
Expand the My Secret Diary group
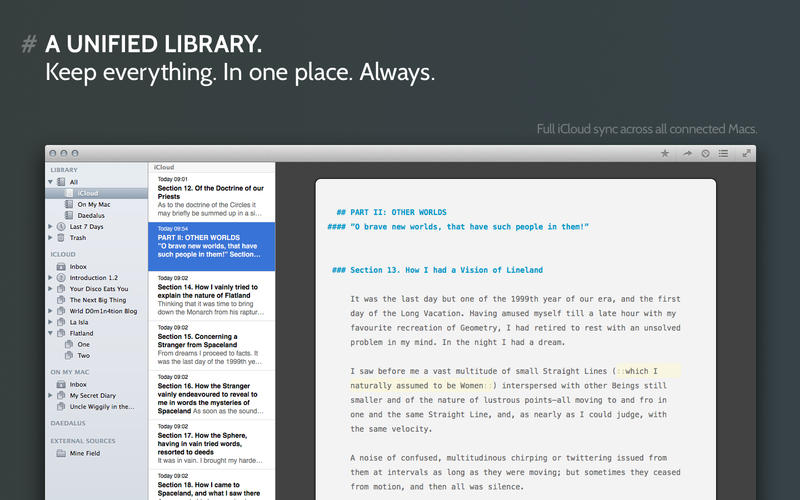coord(51,395)
